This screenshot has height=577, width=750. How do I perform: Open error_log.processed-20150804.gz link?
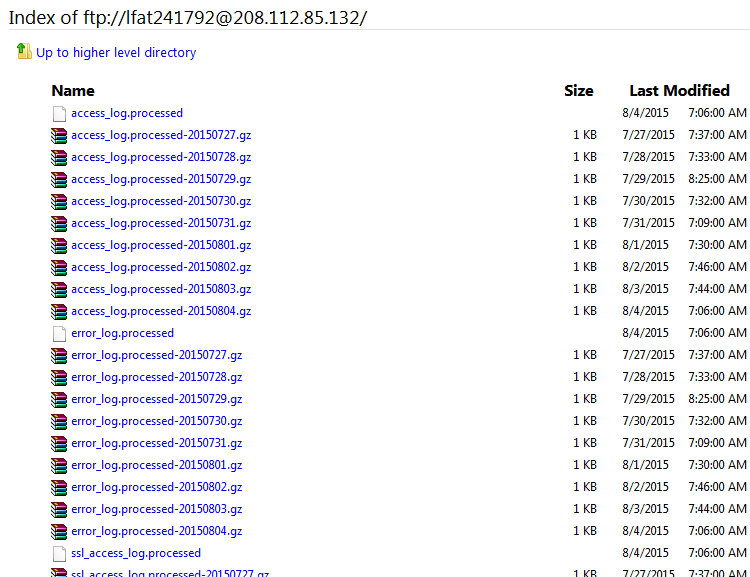click(x=157, y=532)
